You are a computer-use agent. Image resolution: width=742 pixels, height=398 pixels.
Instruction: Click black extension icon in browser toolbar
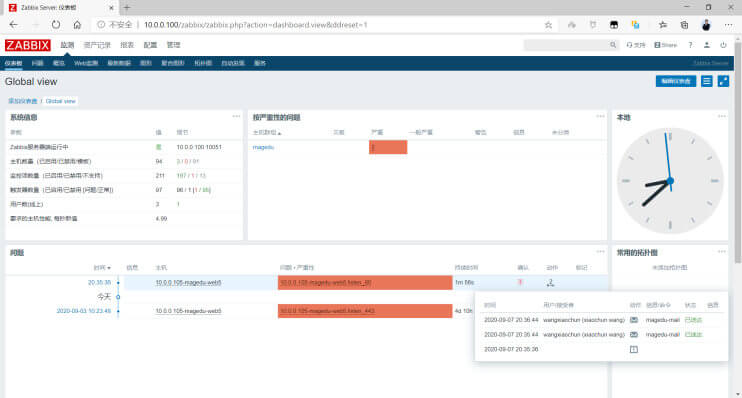coord(614,25)
